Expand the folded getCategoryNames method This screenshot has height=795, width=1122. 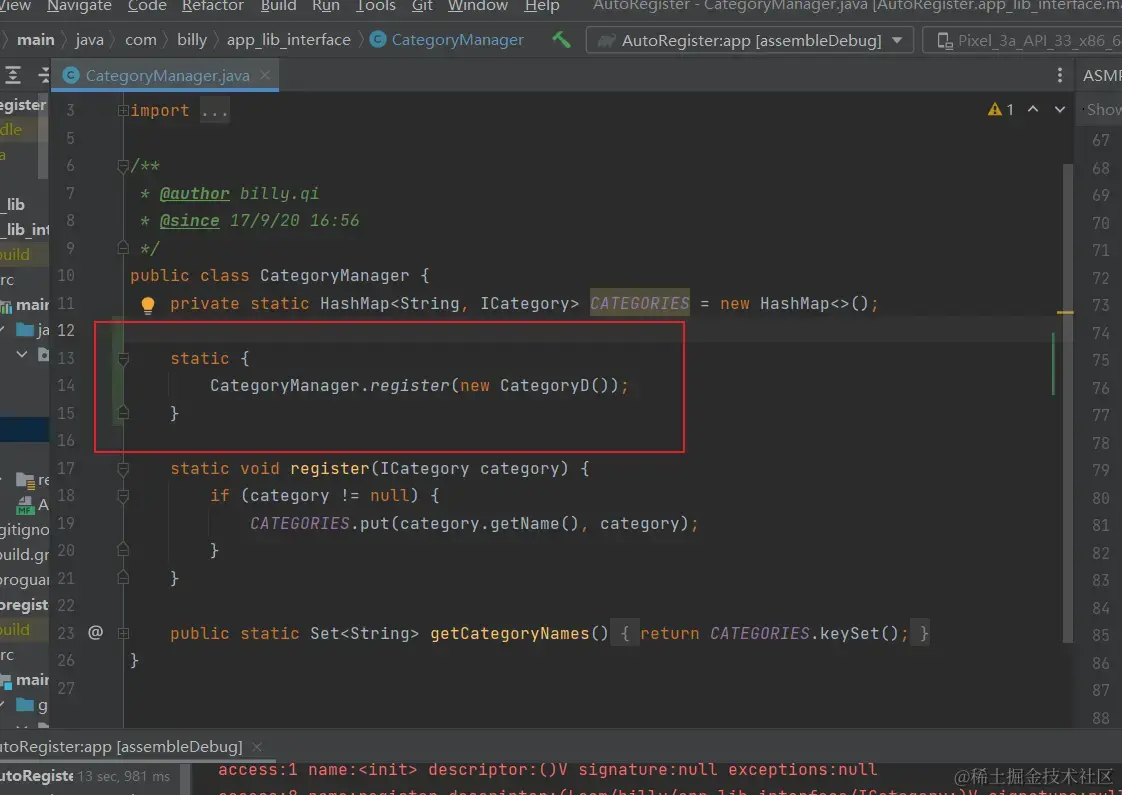(123, 633)
